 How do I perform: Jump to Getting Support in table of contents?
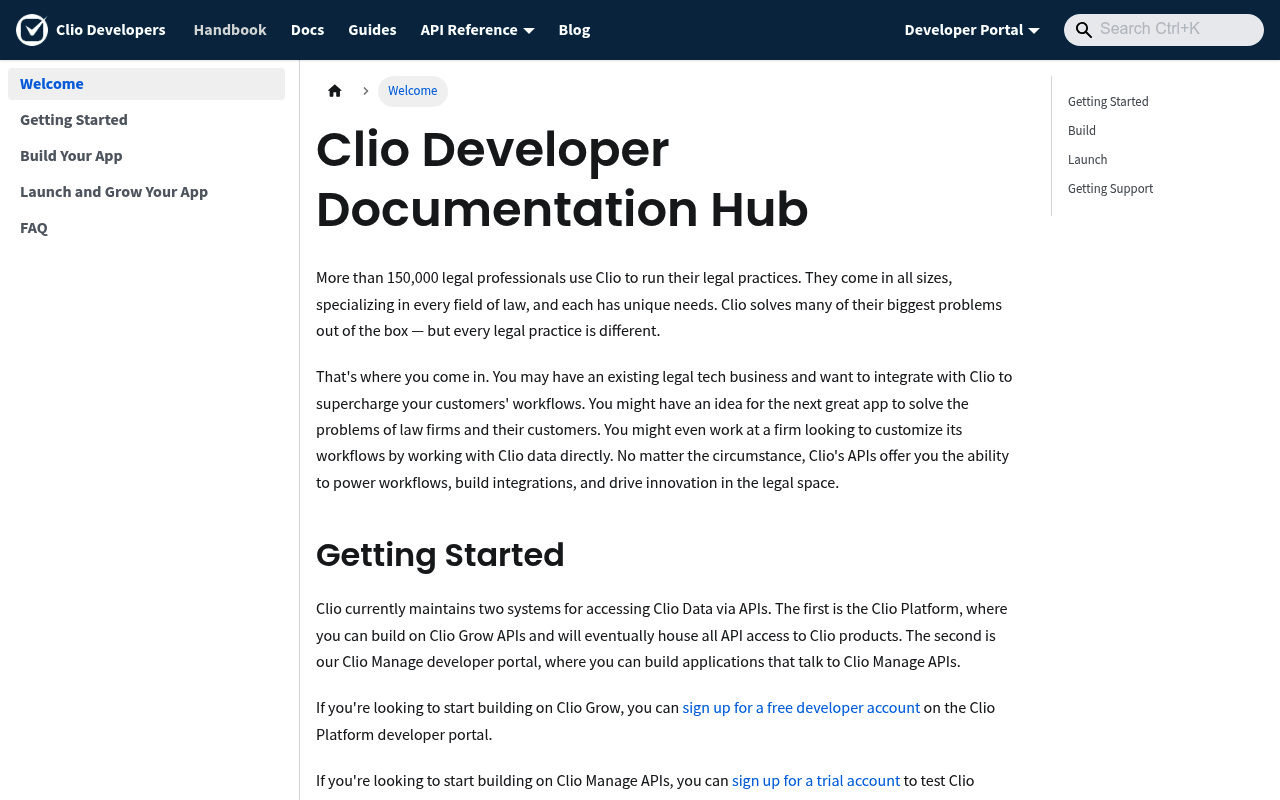pos(1110,189)
